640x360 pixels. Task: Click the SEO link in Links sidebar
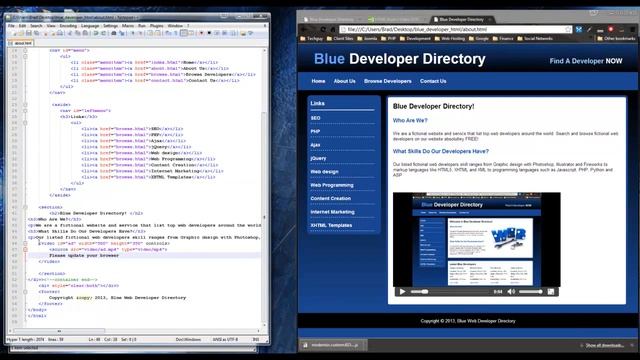[316, 118]
